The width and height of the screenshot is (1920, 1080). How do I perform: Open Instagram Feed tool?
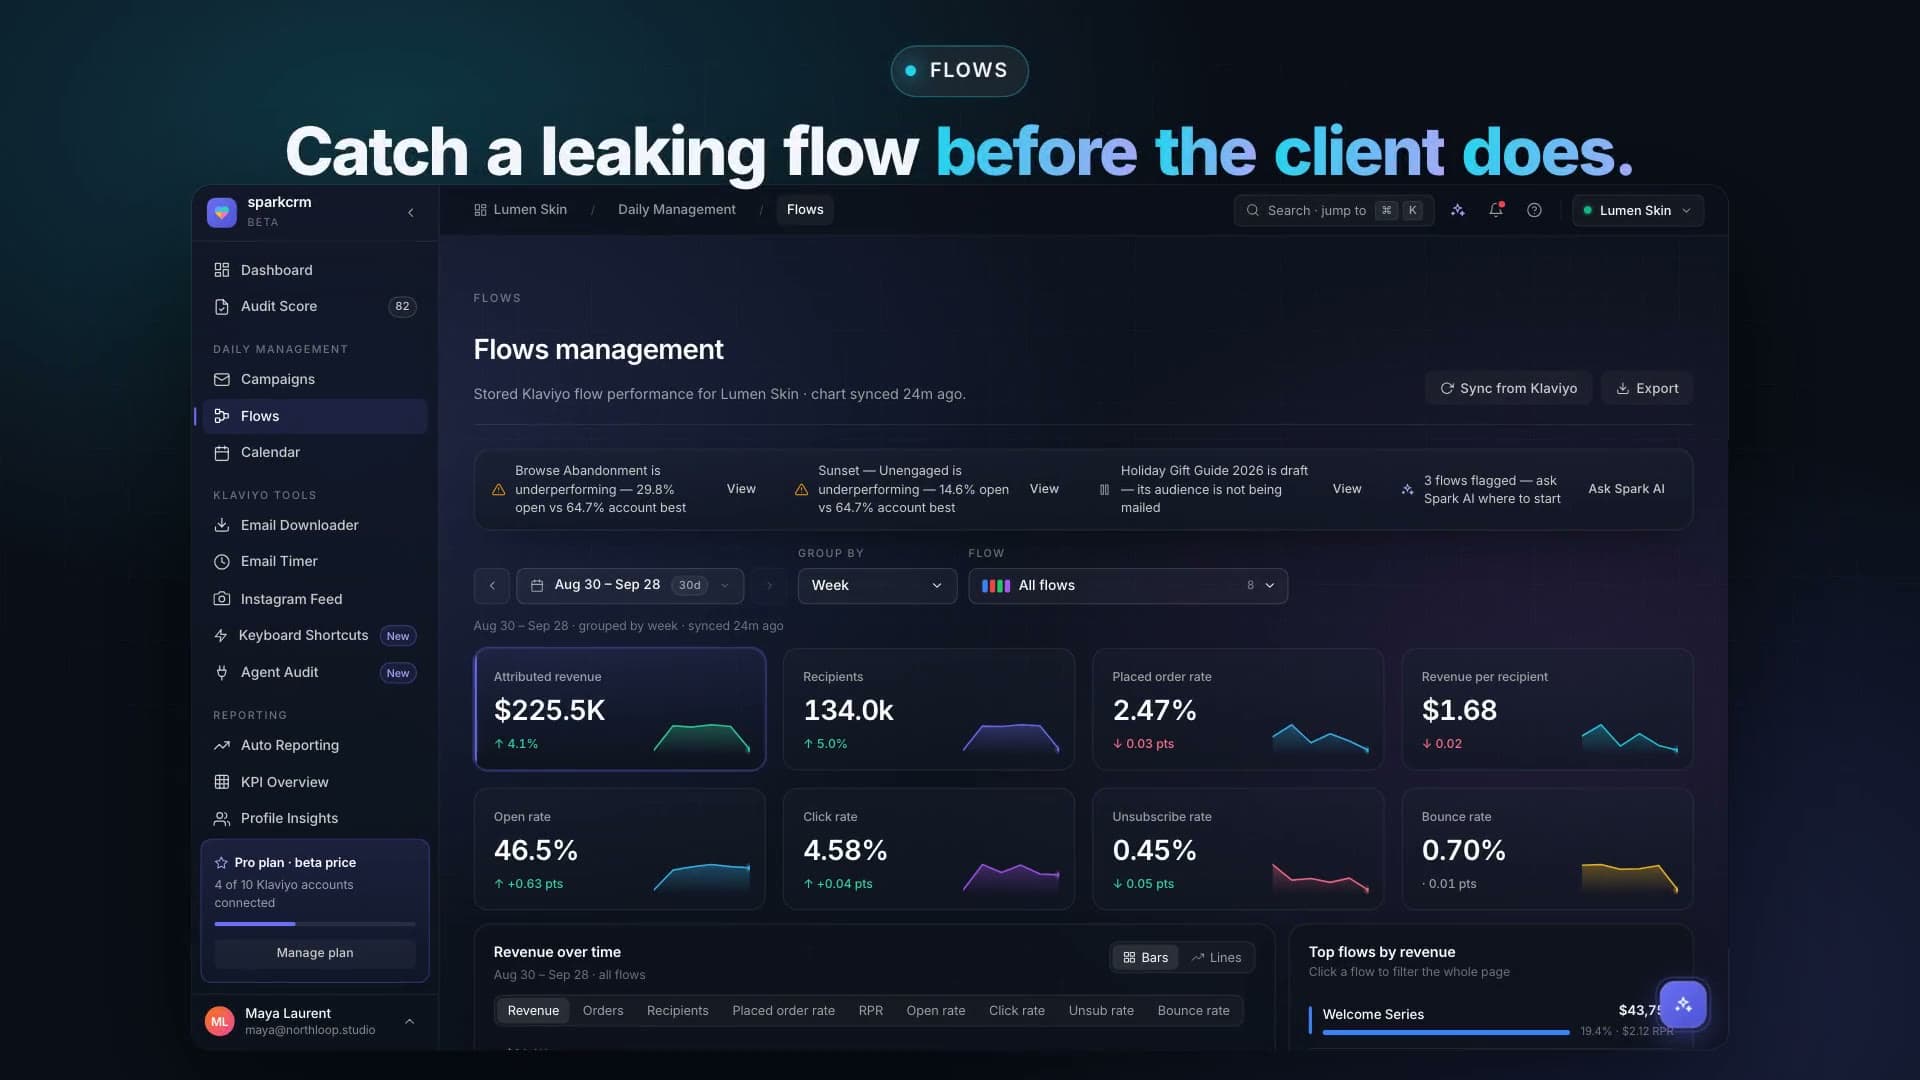pyautogui.click(x=314, y=599)
